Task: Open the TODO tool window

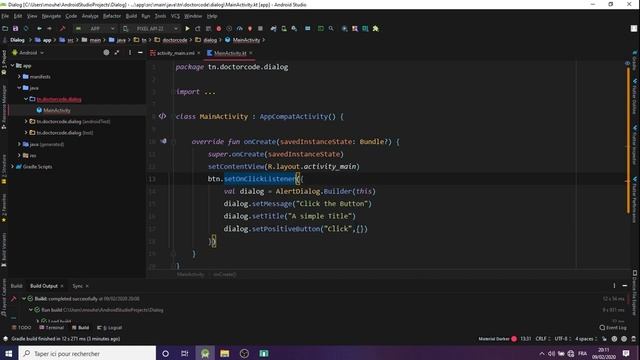Action: [22, 328]
